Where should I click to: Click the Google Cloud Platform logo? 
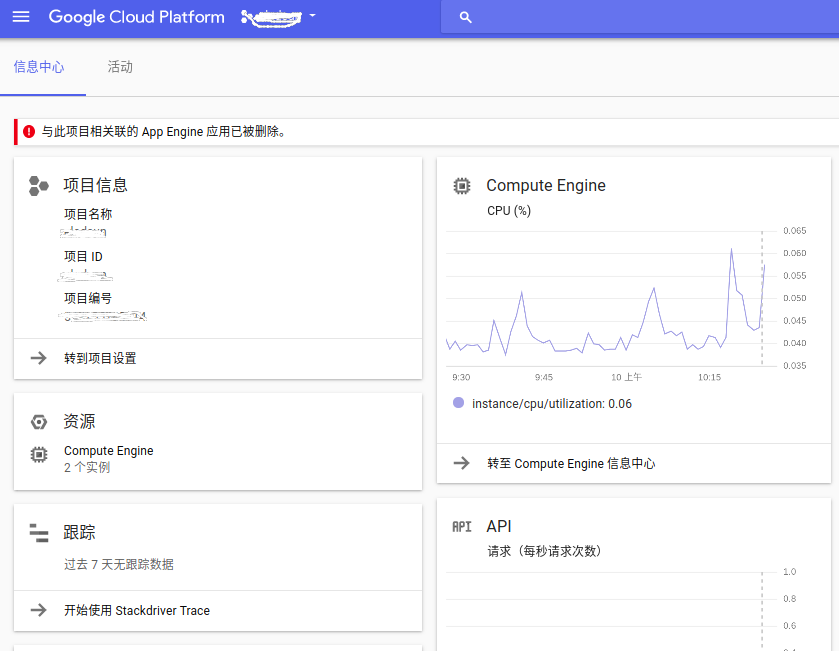(136, 17)
